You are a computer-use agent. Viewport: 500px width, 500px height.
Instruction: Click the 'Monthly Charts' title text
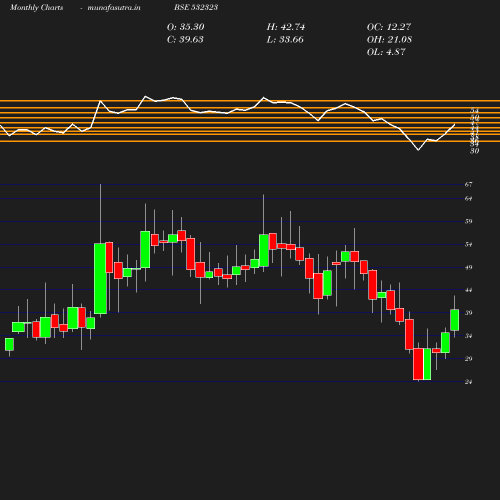[x=36, y=7]
